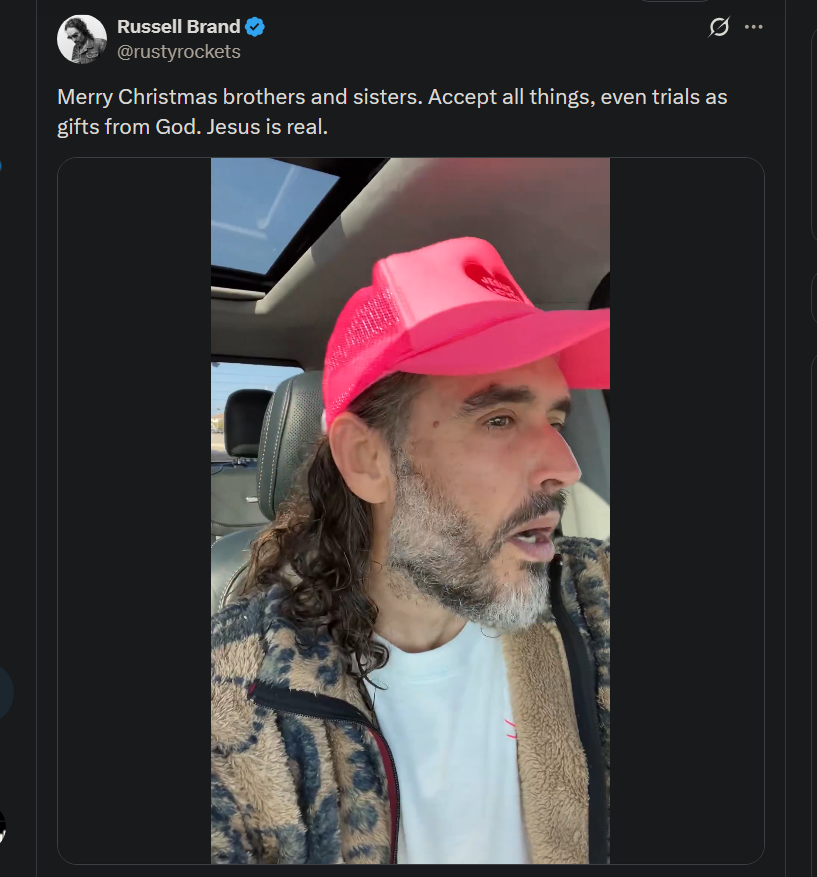Visit the @rustyrockets handle link
Image resolution: width=817 pixels, height=877 pixels.
pyautogui.click(x=179, y=52)
